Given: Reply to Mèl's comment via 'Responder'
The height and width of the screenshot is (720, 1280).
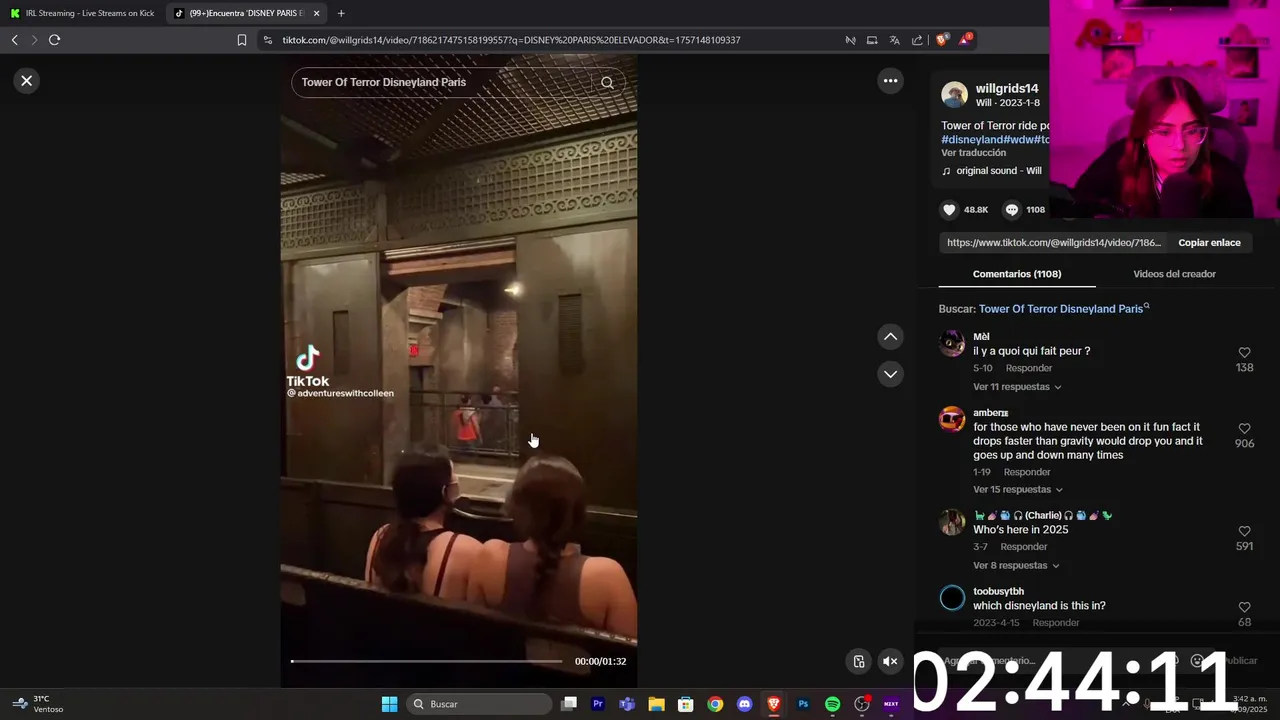Looking at the screenshot, I should tap(1028, 368).
